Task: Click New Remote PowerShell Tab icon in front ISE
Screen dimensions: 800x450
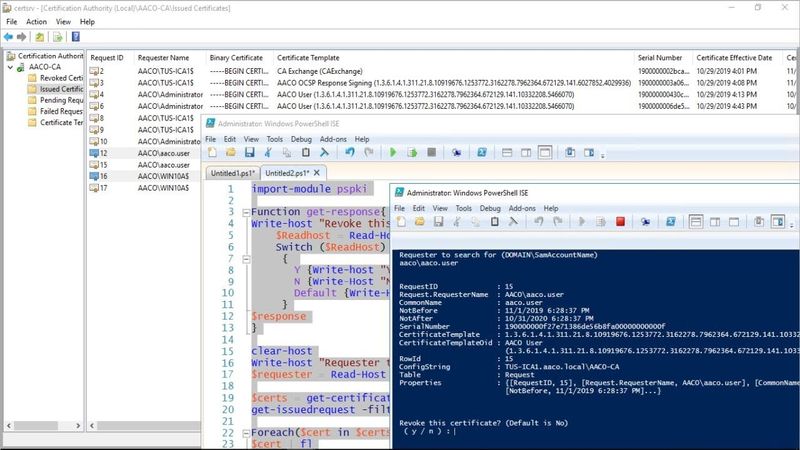Action: (645, 221)
